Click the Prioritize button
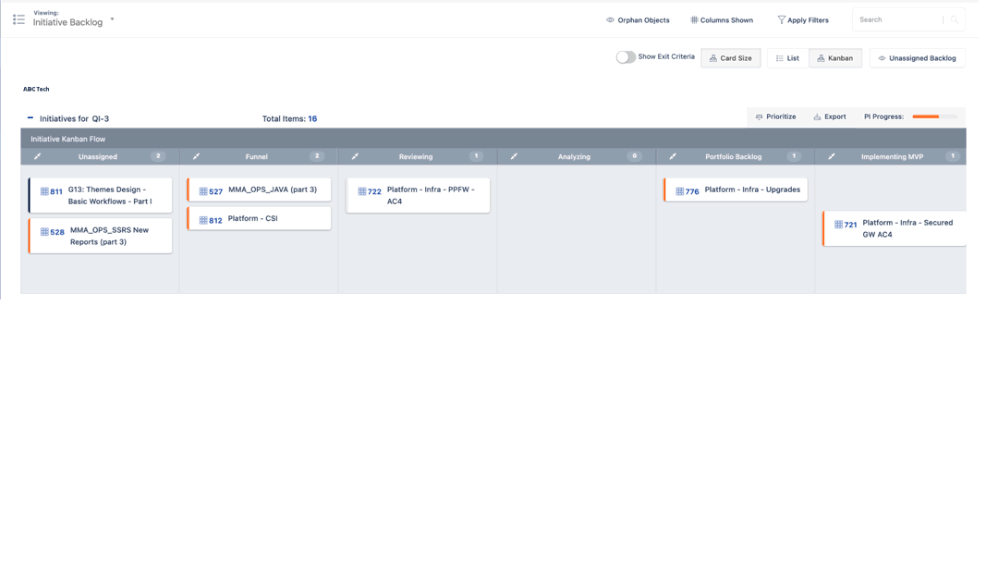Screen dimensions: 998x562 coord(776,117)
